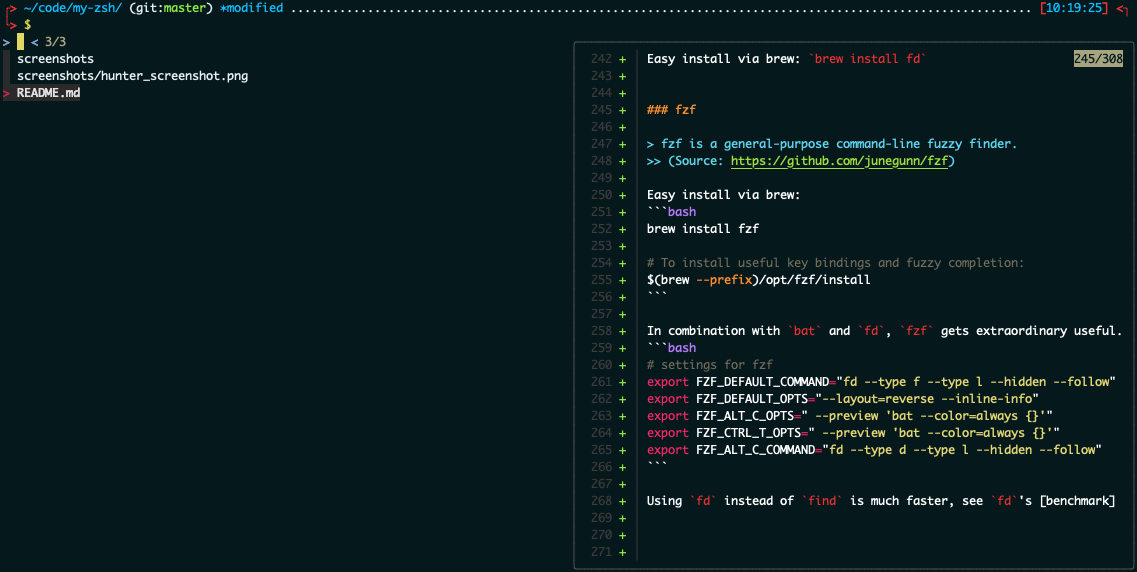Screen dimensions: 1137x572
Task: Click the ```bash fence on line 259
Action: pos(671,348)
